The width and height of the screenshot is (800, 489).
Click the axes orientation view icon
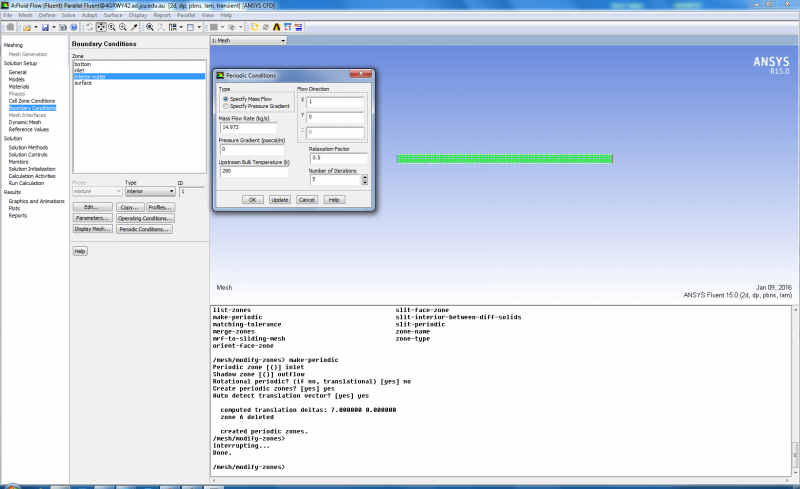point(162,27)
